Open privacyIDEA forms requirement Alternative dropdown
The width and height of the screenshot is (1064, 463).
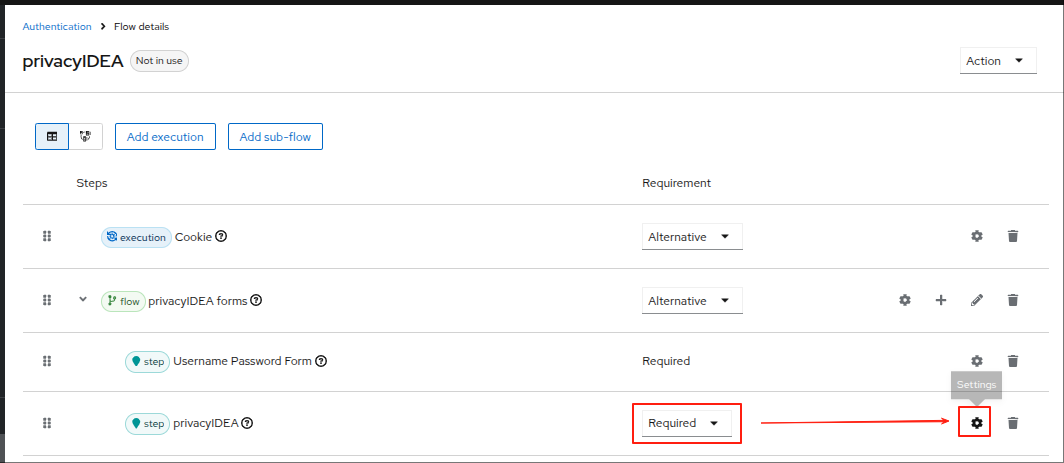(x=692, y=301)
